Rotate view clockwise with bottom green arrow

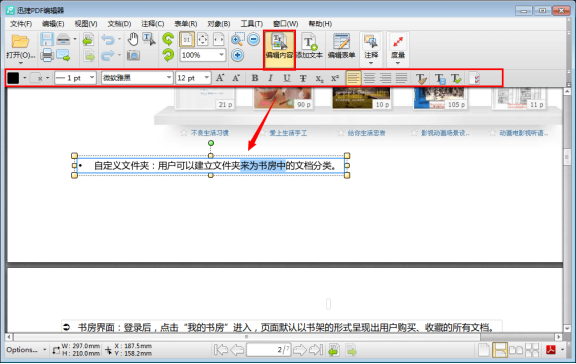[168, 55]
